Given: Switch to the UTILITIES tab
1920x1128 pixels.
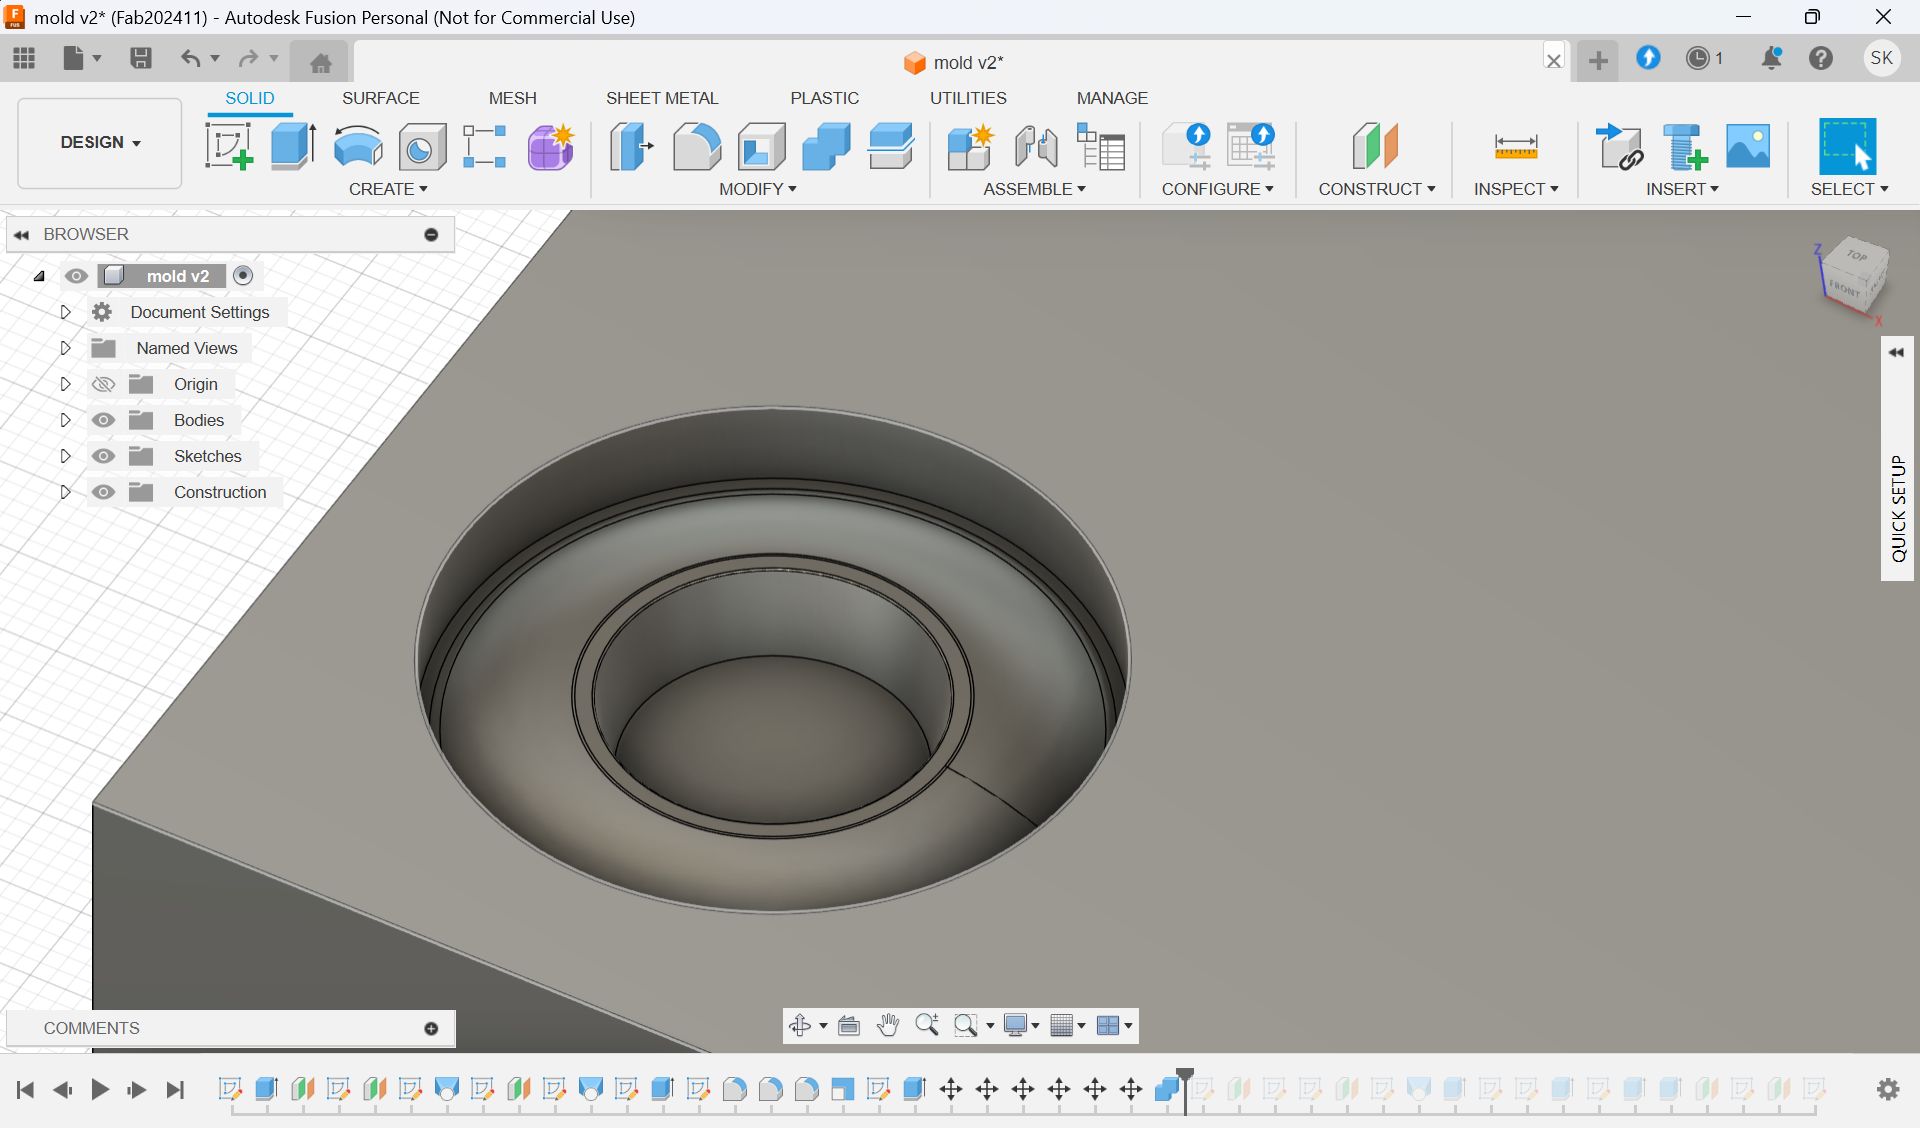Looking at the screenshot, I should (968, 98).
